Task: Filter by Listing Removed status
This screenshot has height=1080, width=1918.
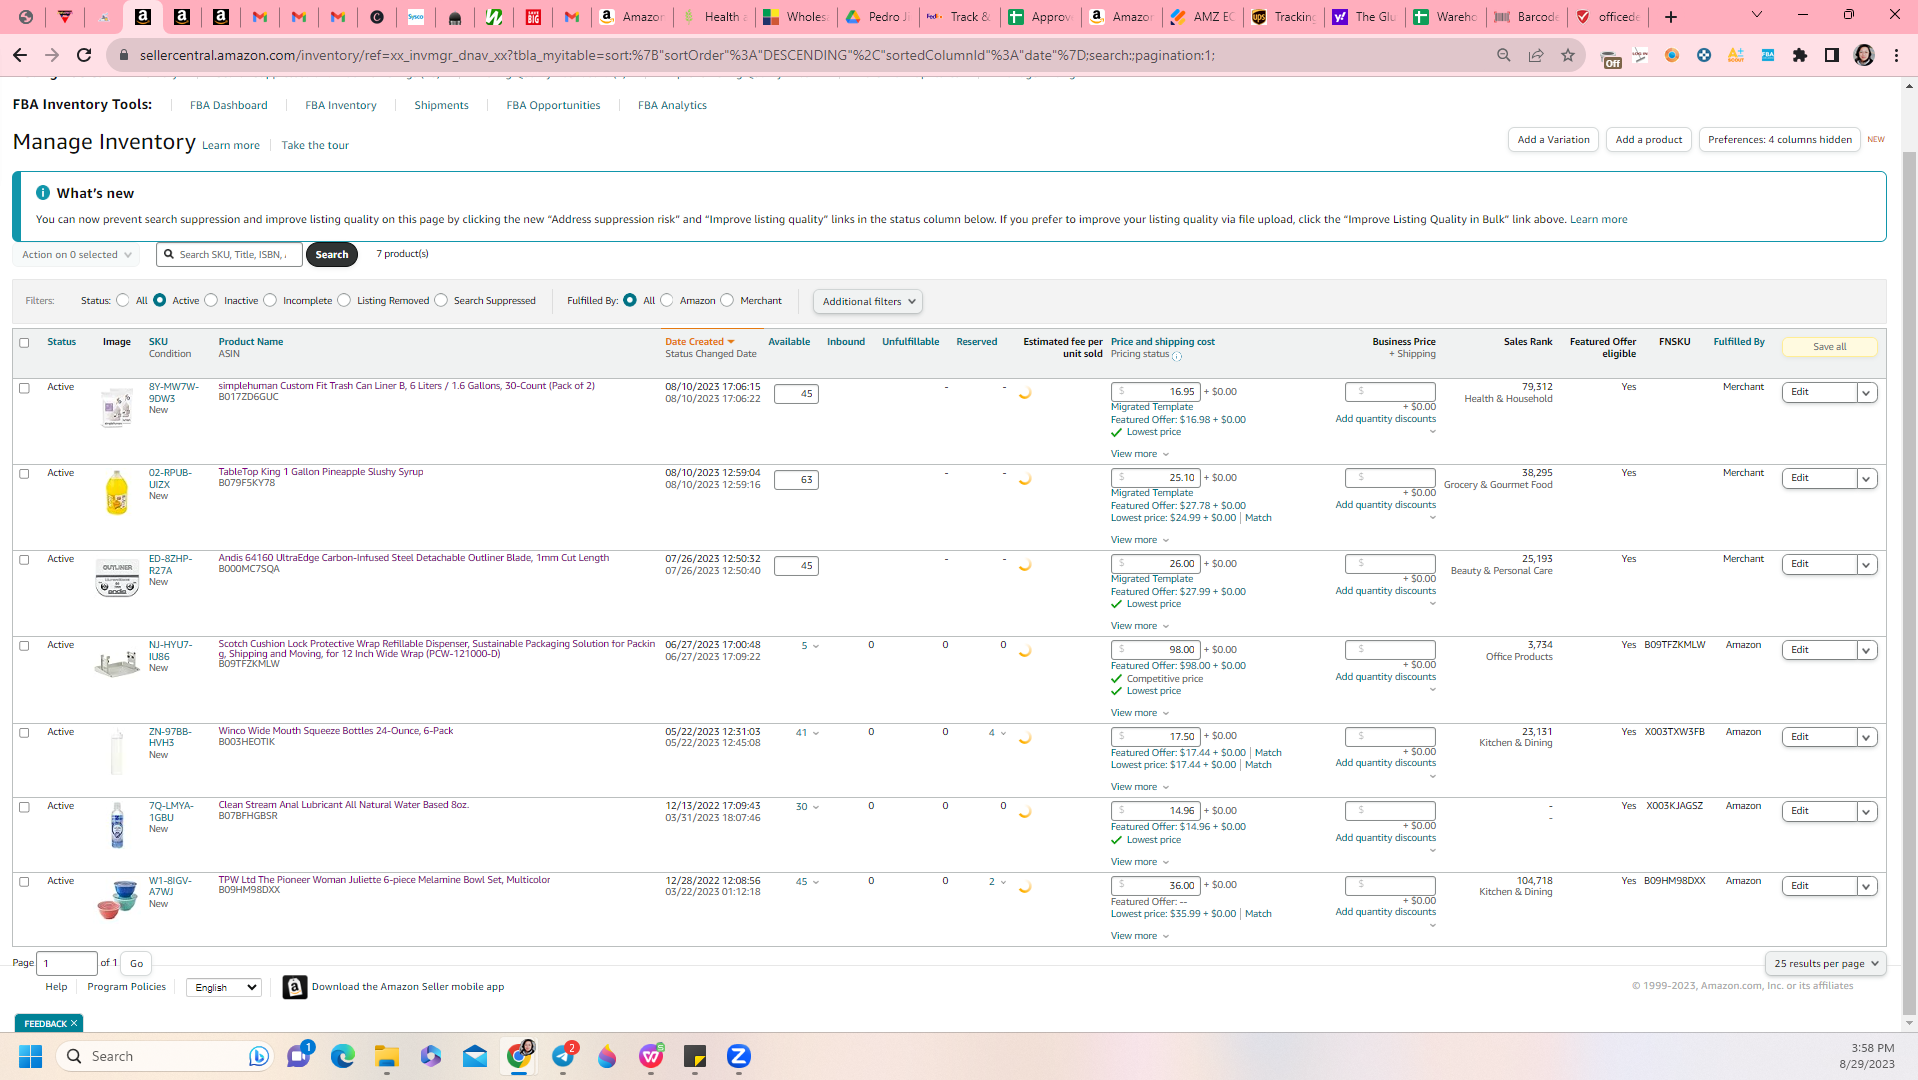Action: tap(344, 300)
